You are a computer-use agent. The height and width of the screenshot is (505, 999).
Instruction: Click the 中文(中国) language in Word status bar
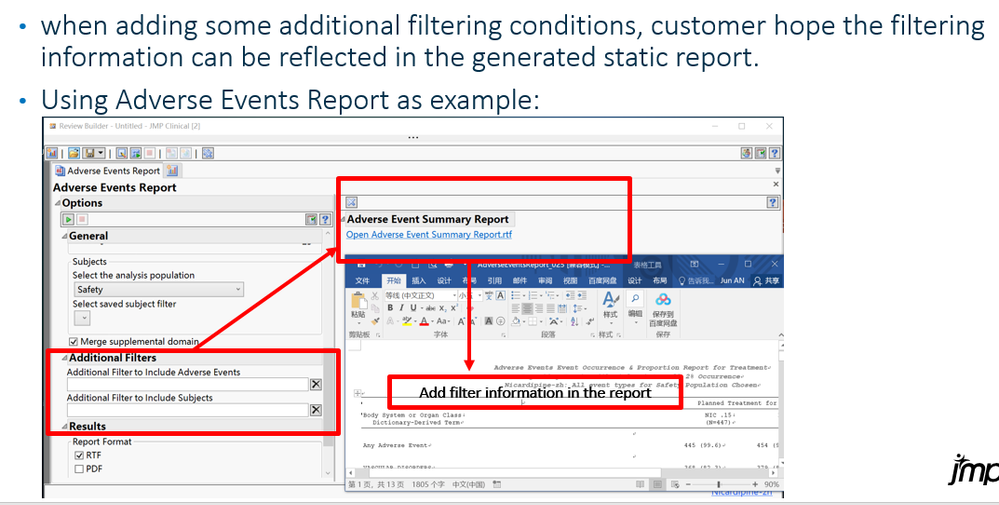(468, 485)
